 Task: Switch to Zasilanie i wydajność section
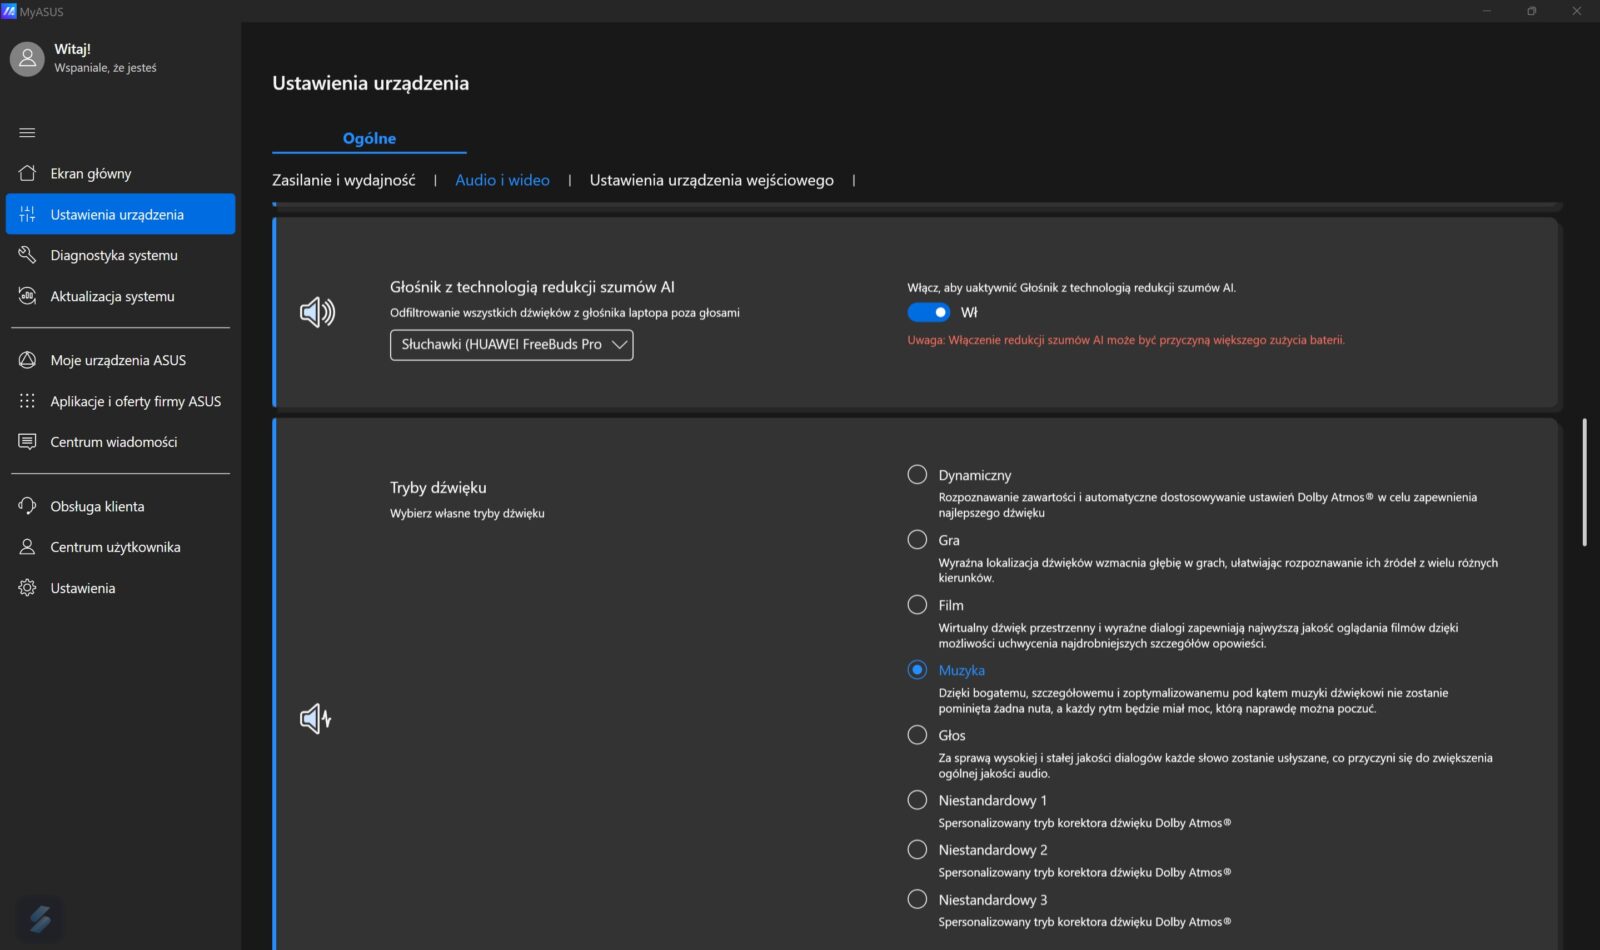coord(343,180)
